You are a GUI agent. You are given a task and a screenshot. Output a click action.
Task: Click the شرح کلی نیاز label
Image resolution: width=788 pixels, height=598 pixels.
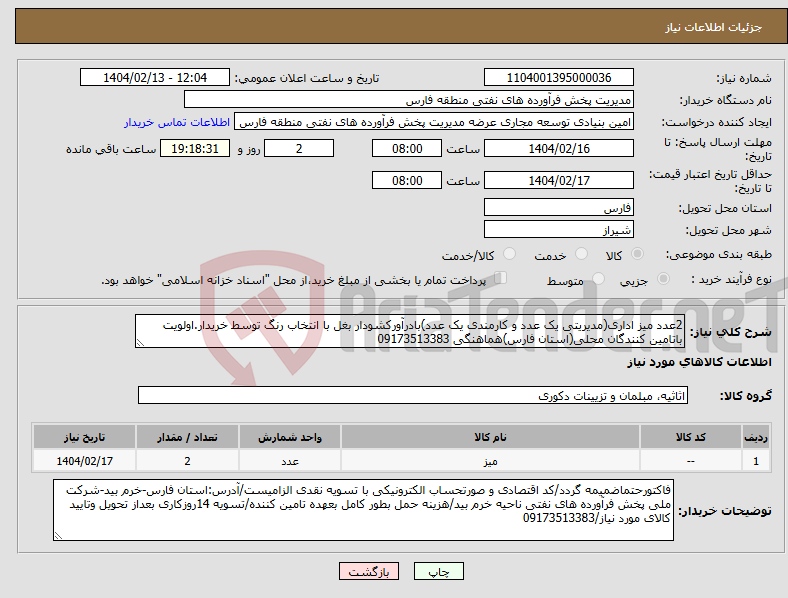click(731, 332)
